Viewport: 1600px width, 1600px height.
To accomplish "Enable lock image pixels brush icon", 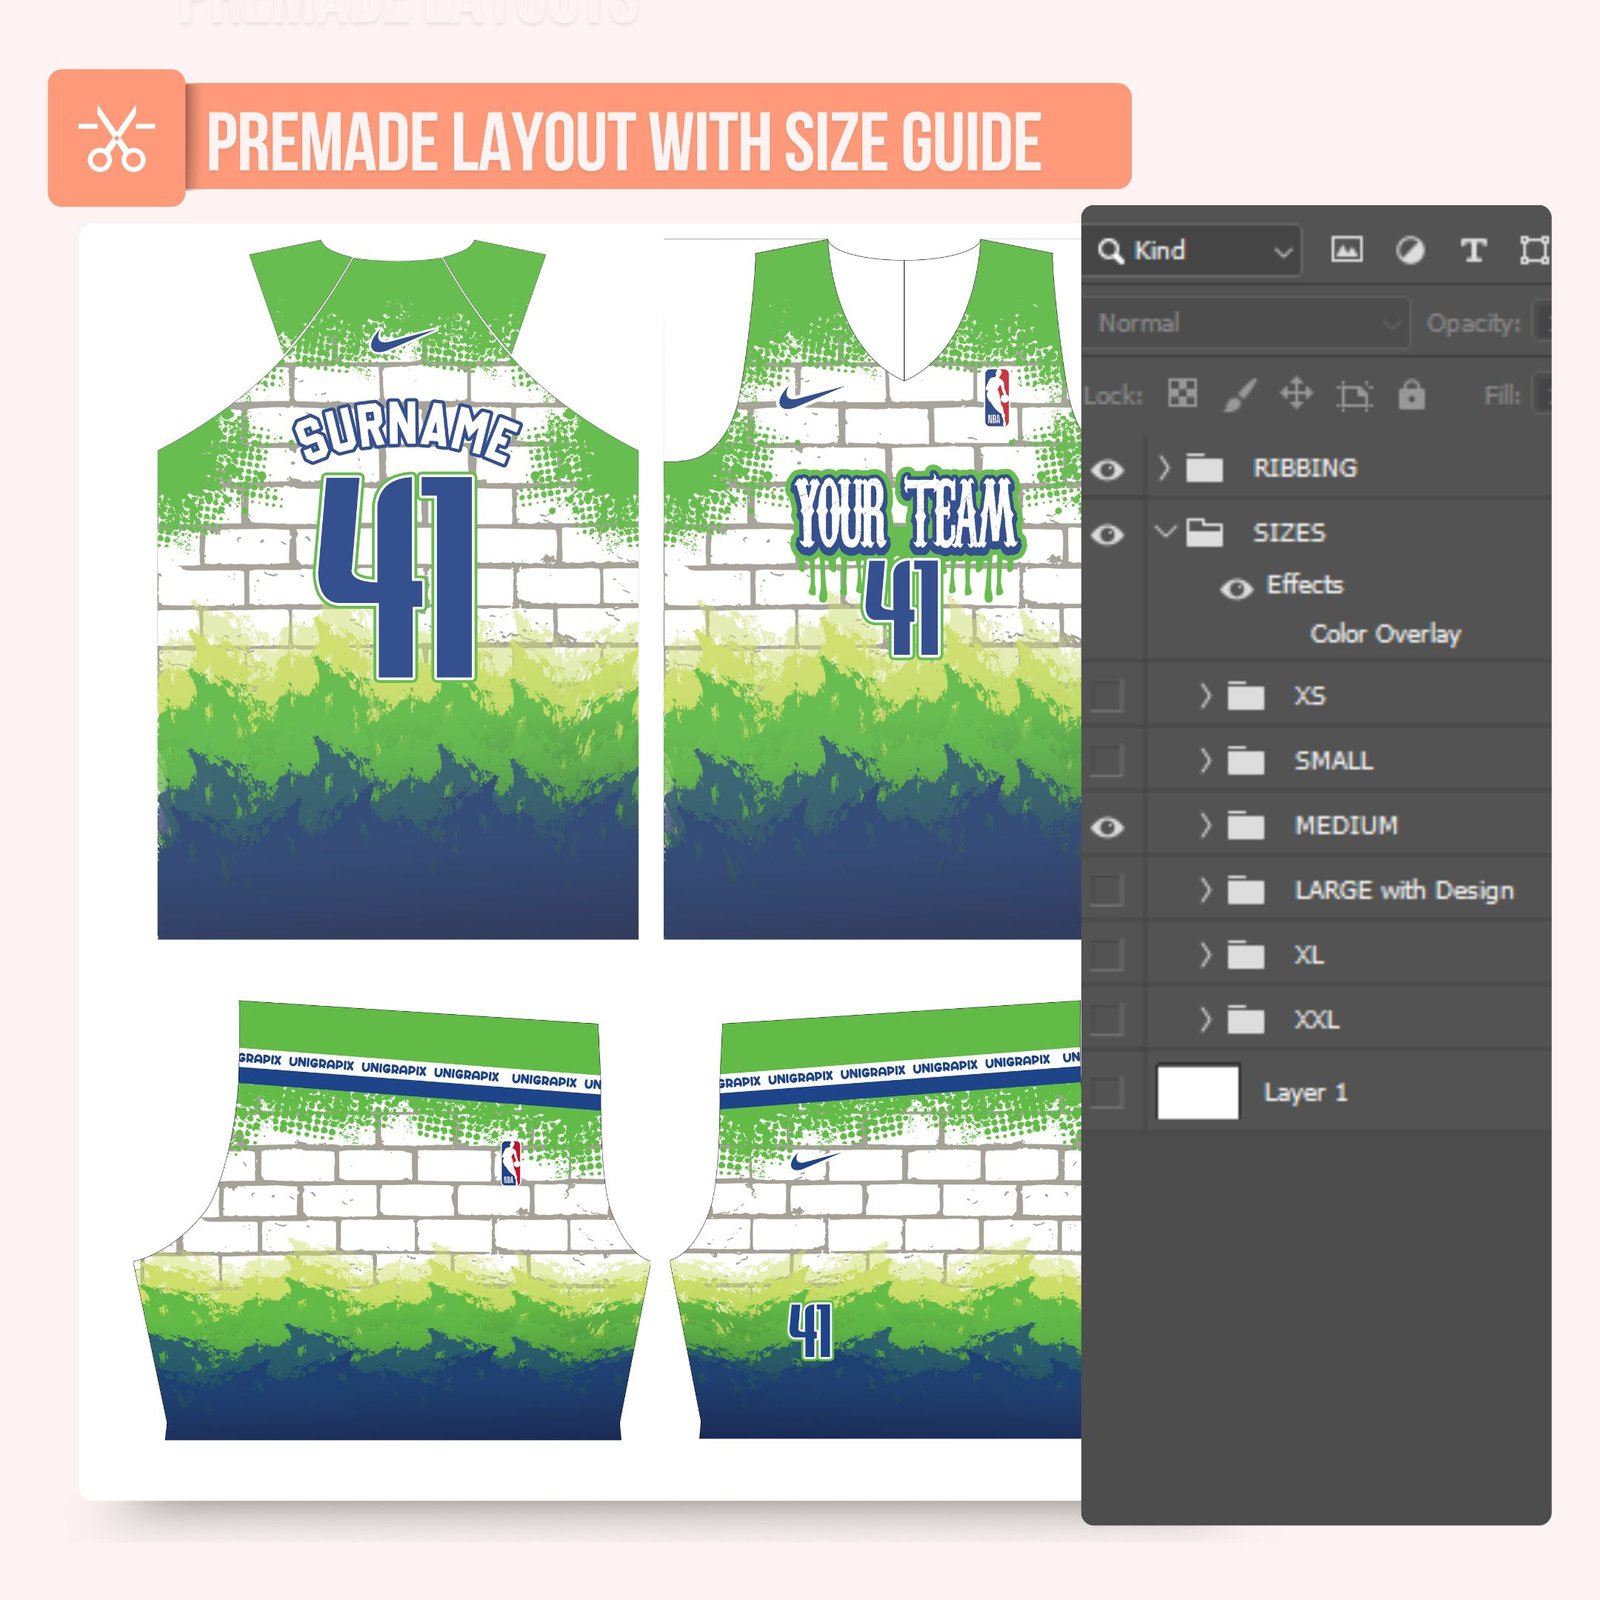I will [1240, 394].
